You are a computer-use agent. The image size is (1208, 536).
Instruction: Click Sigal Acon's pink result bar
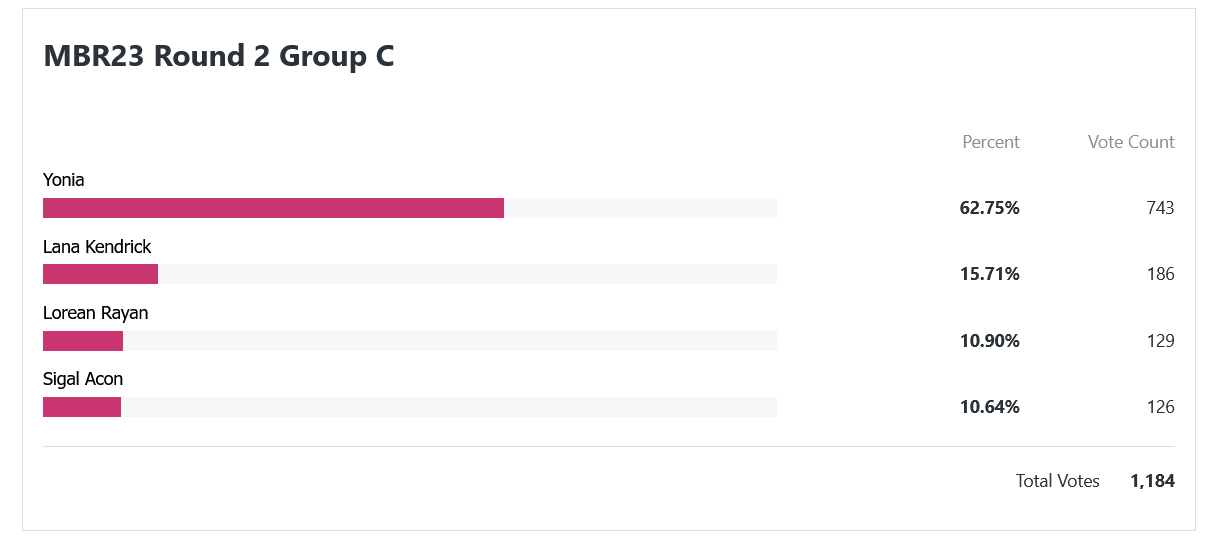[82, 407]
